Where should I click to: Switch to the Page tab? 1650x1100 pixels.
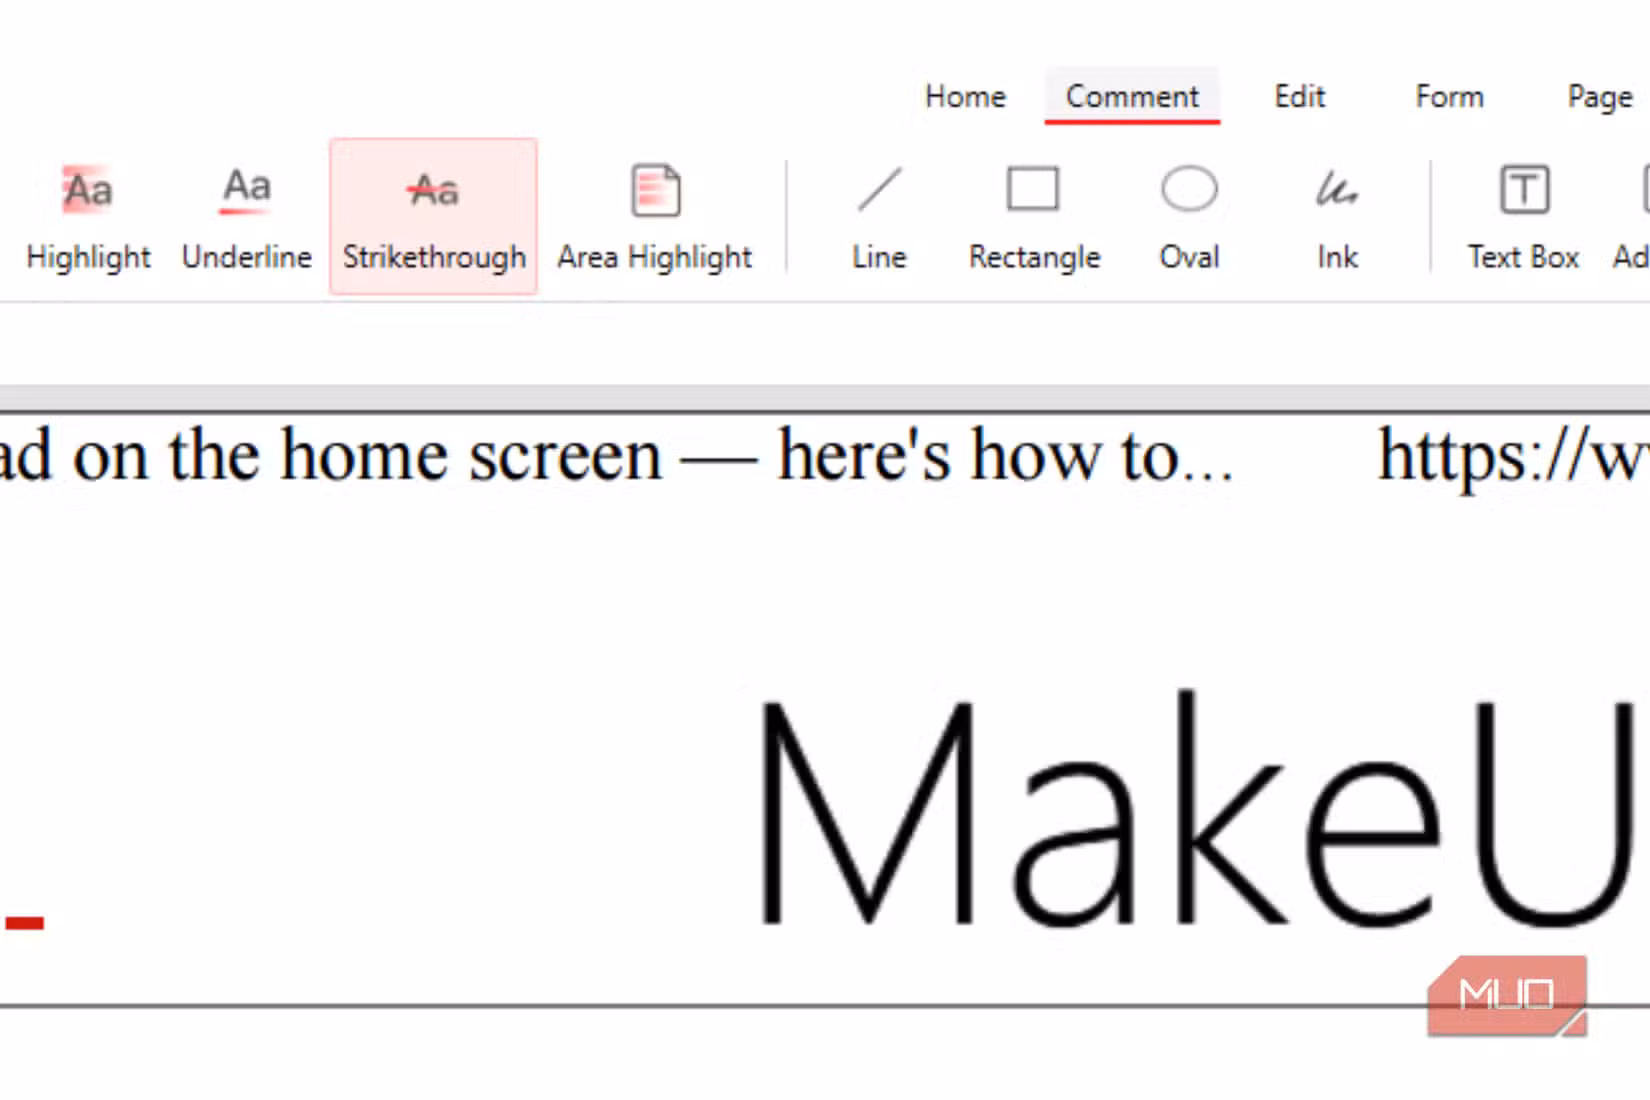pyautogui.click(x=1600, y=97)
